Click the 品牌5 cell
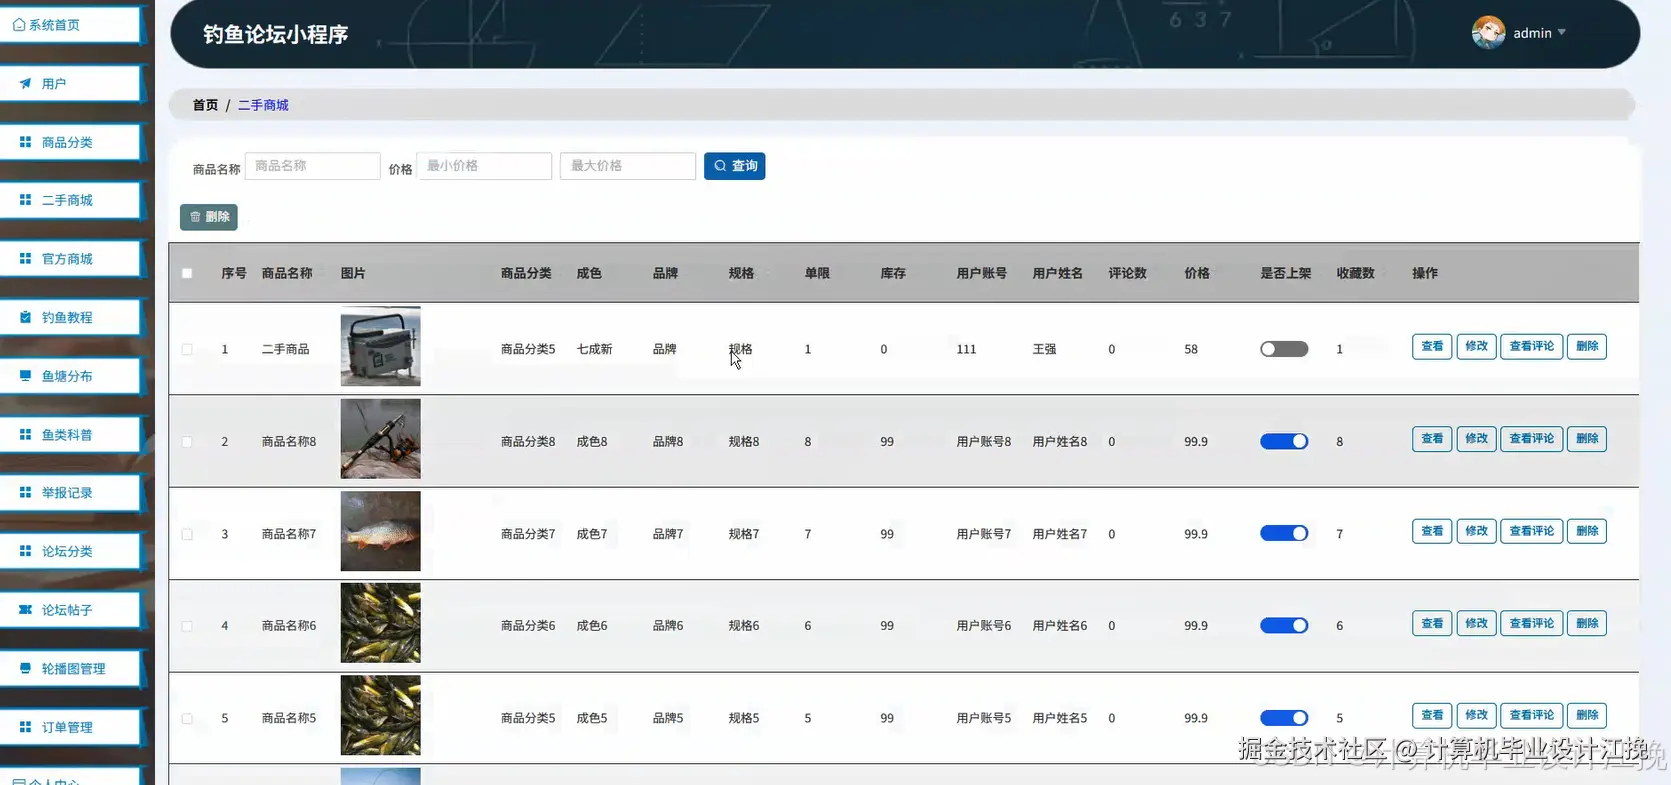 tap(668, 718)
